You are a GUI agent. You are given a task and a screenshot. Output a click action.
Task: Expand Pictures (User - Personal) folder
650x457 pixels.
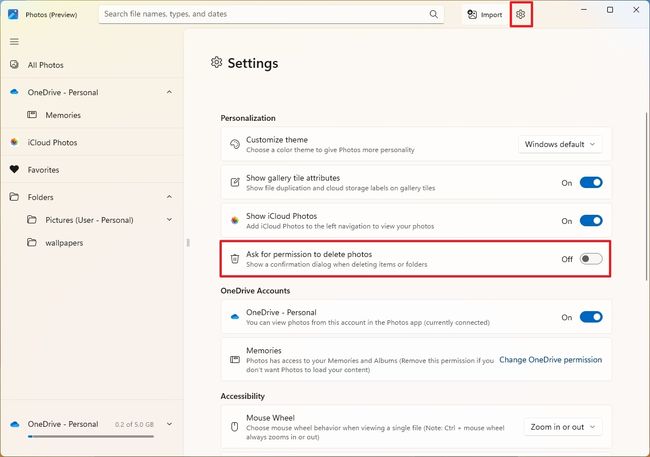[x=169, y=220]
